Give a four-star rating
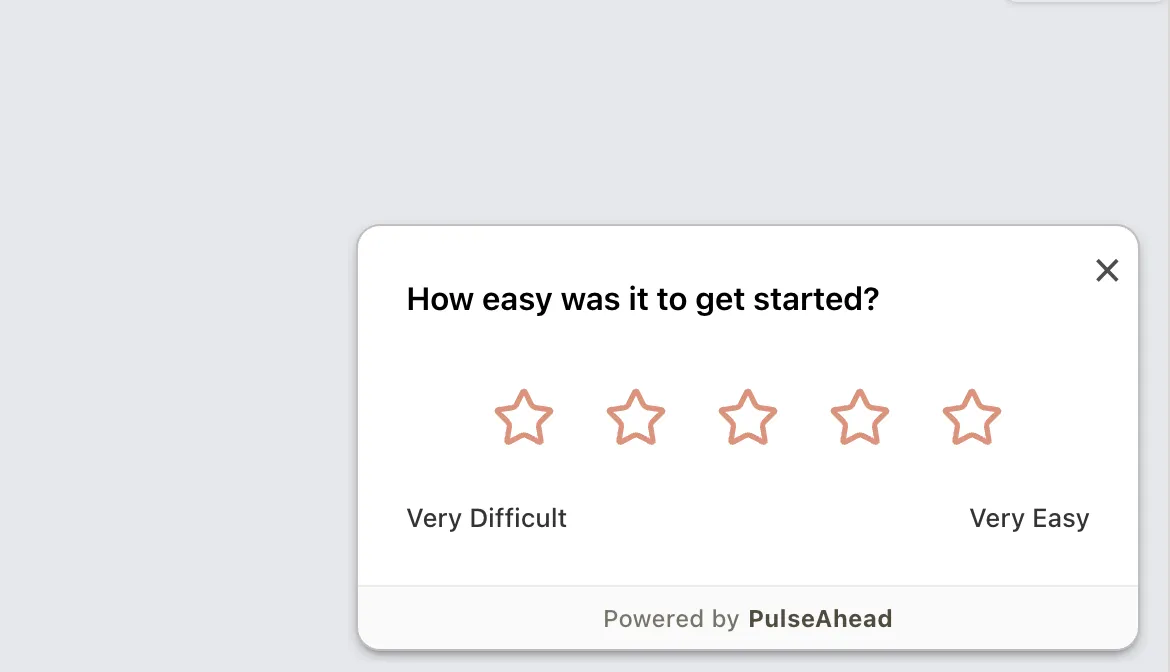1170x672 pixels. pyautogui.click(x=860, y=418)
